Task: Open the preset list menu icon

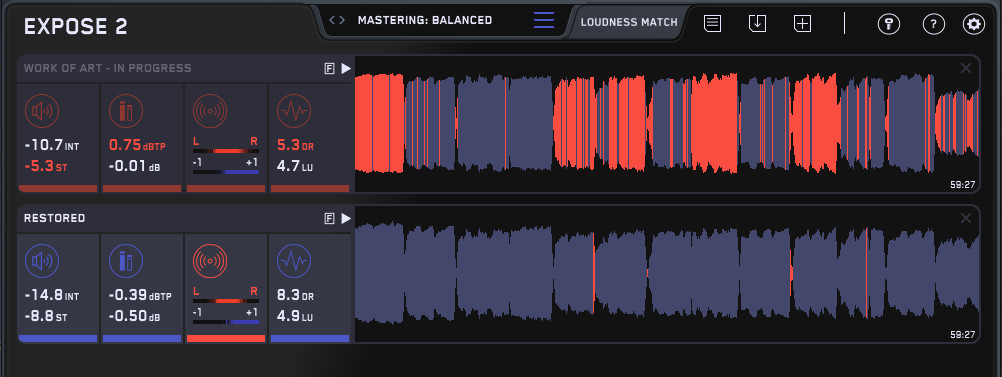Action: pyautogui.click(x=544, y=20)
